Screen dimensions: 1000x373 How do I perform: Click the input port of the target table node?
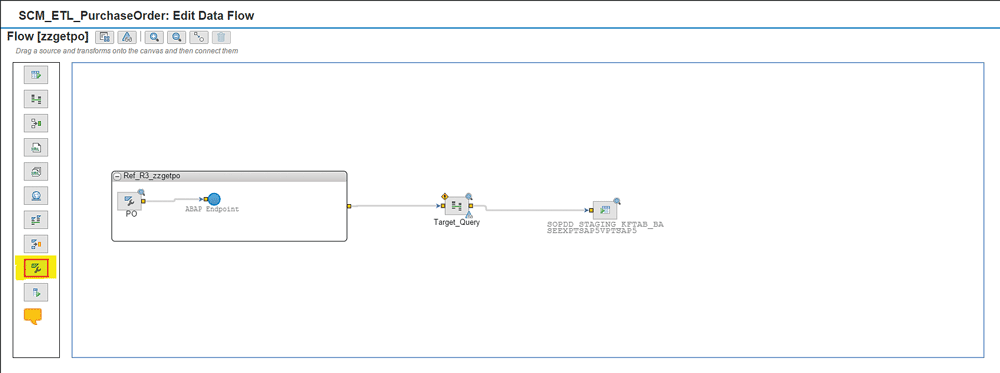click(x=591, y=210)
